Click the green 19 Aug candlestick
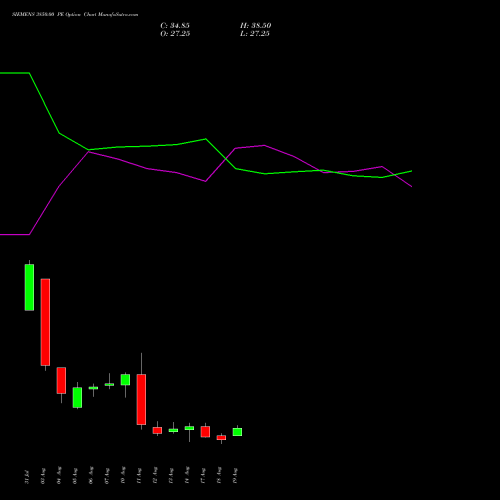500x500 pixels. pos(237,432)
